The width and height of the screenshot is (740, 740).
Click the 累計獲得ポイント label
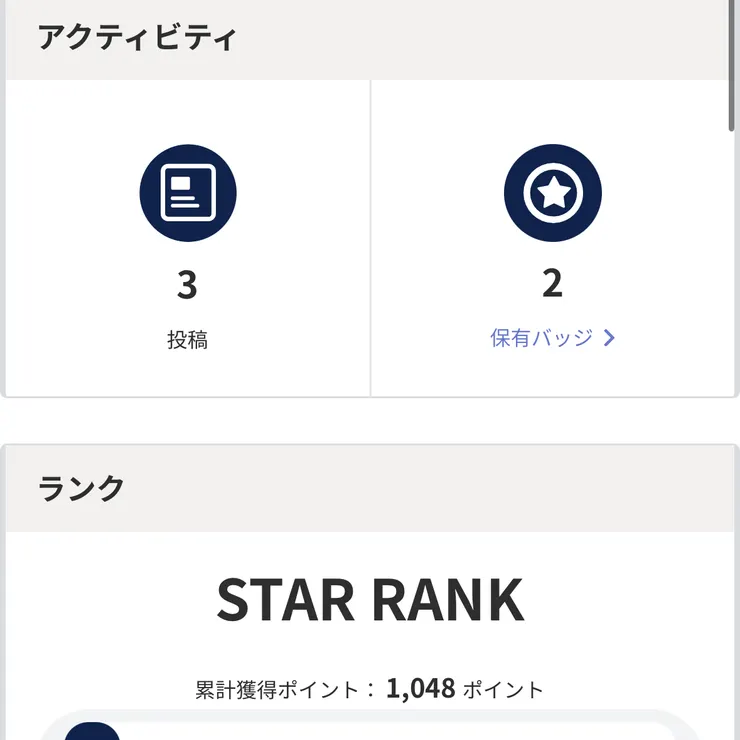(276, 689)
